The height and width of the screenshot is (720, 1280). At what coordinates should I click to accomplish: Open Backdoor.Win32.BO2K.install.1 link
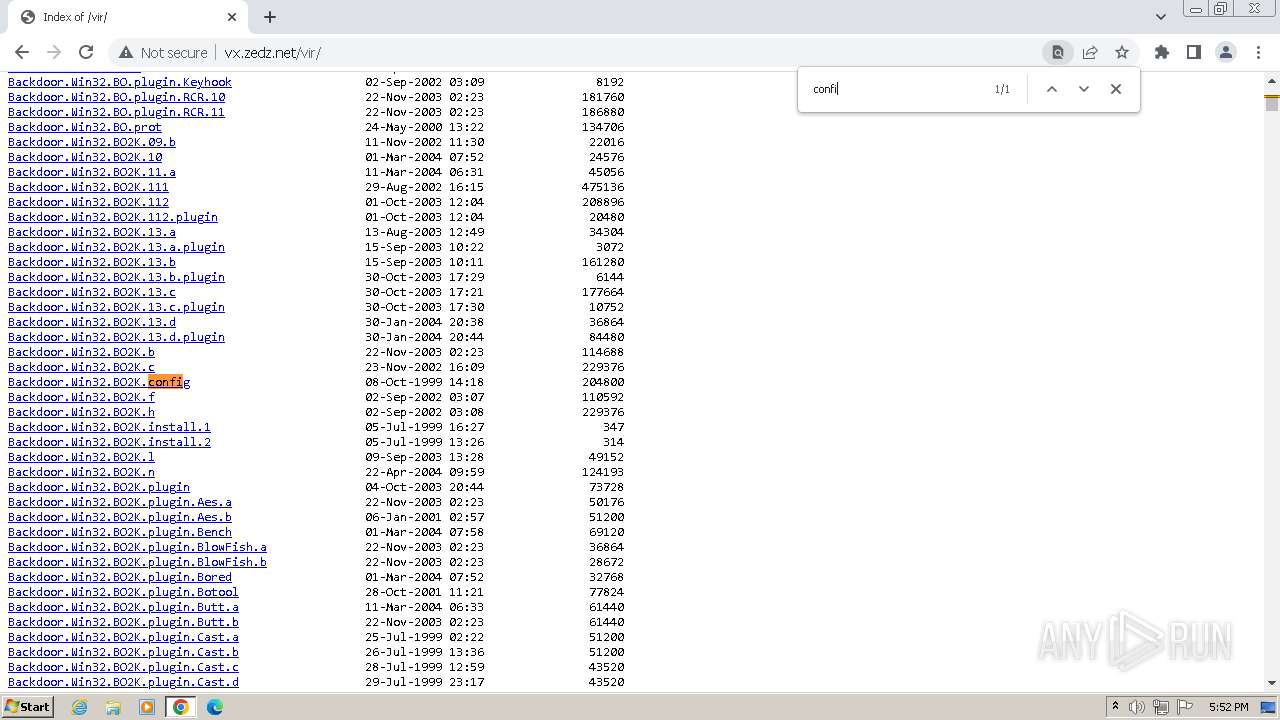[x=109, y=427]
